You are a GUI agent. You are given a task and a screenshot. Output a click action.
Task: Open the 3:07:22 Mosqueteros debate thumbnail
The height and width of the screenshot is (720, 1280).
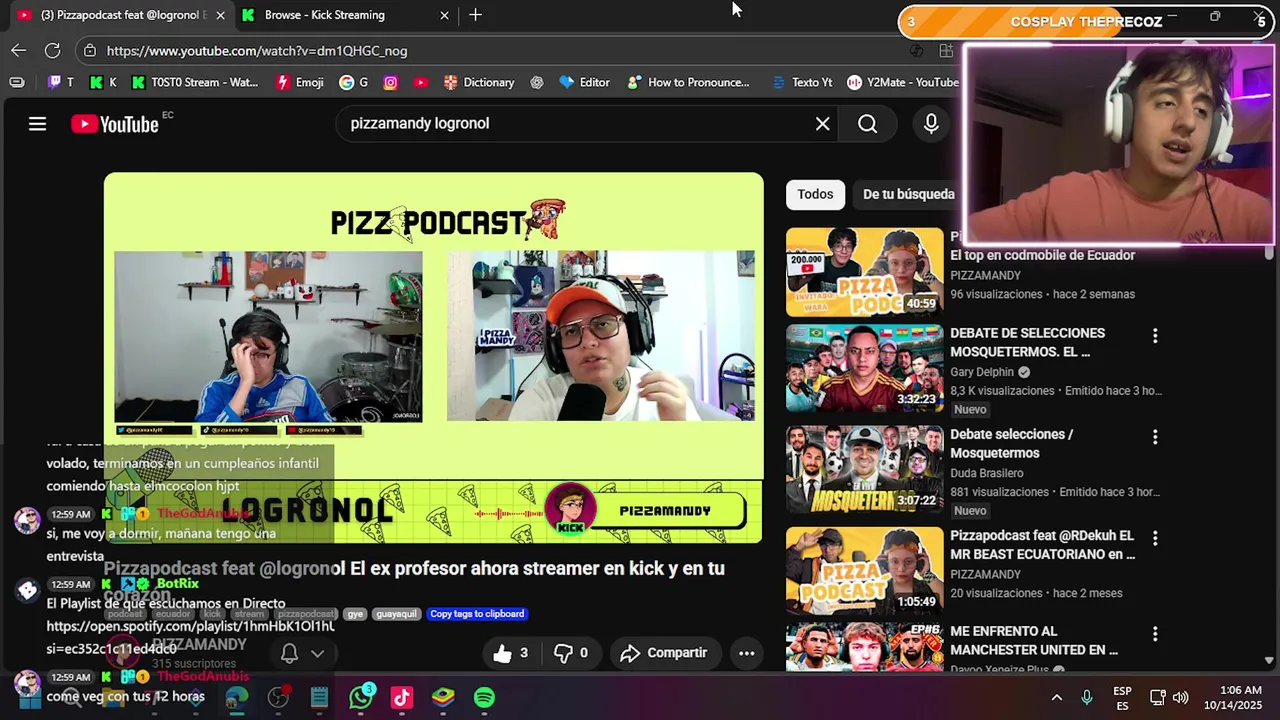click(864, 469)
